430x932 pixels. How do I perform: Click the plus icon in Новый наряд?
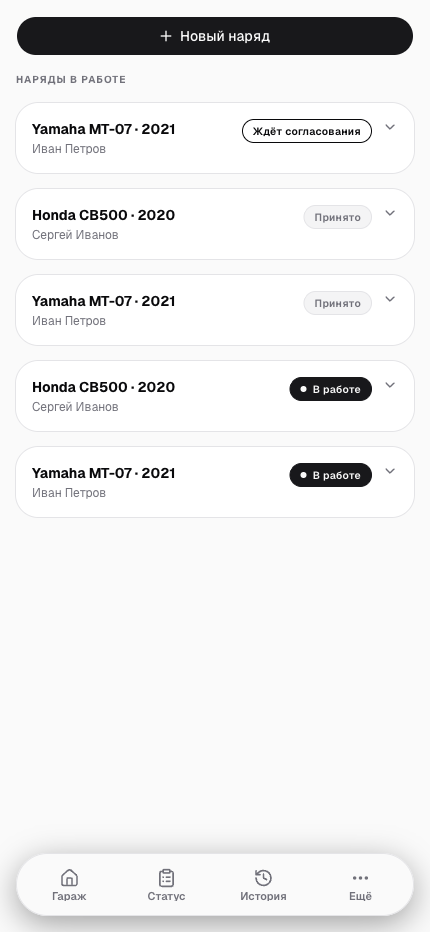point(166,36)
